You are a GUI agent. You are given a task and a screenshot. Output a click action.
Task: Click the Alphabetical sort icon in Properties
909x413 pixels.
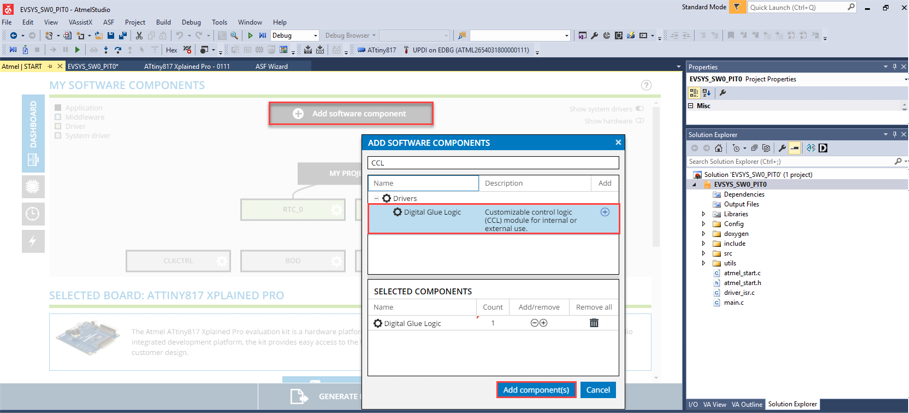click(x=707, y=93)
